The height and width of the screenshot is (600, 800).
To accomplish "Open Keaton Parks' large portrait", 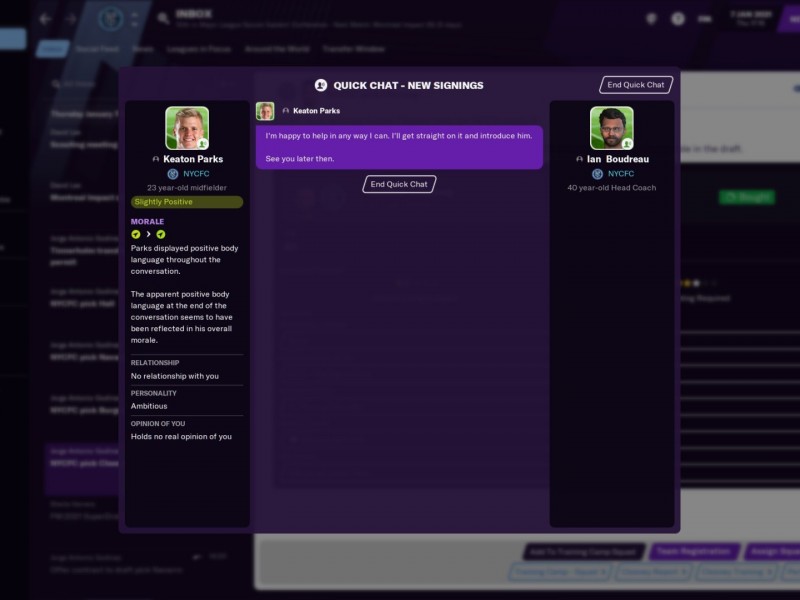I will [187, 128].
